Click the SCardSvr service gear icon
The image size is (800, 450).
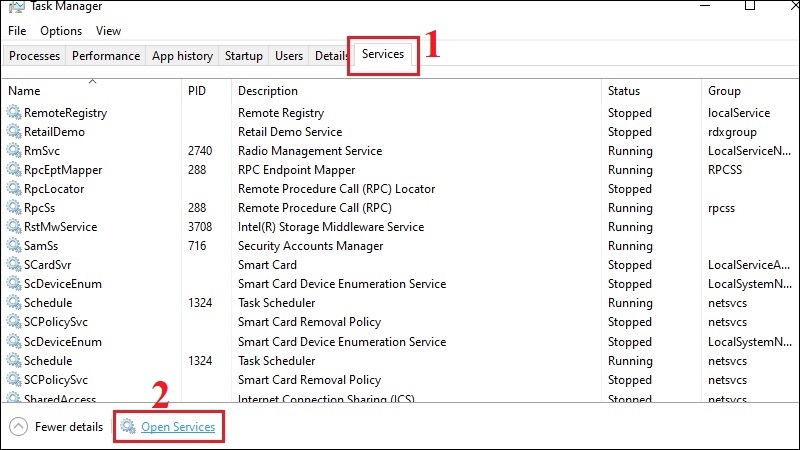click(x=14, y=264)
